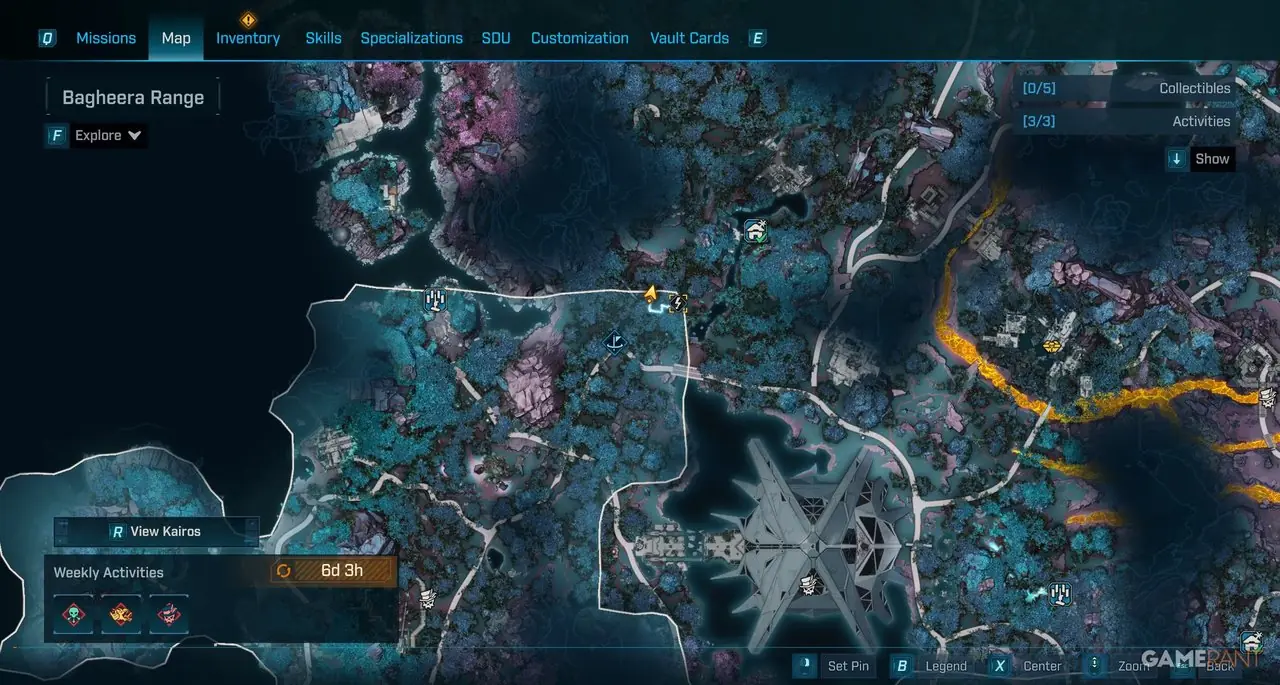Select the highlighted lightning bolt map marker

tap(678, 301)
